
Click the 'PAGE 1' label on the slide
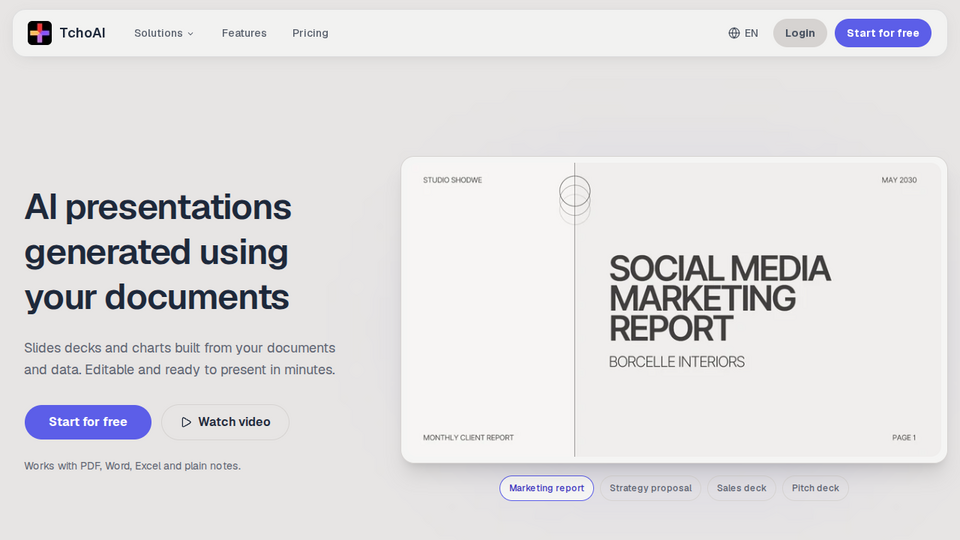(x=904, y=438)
